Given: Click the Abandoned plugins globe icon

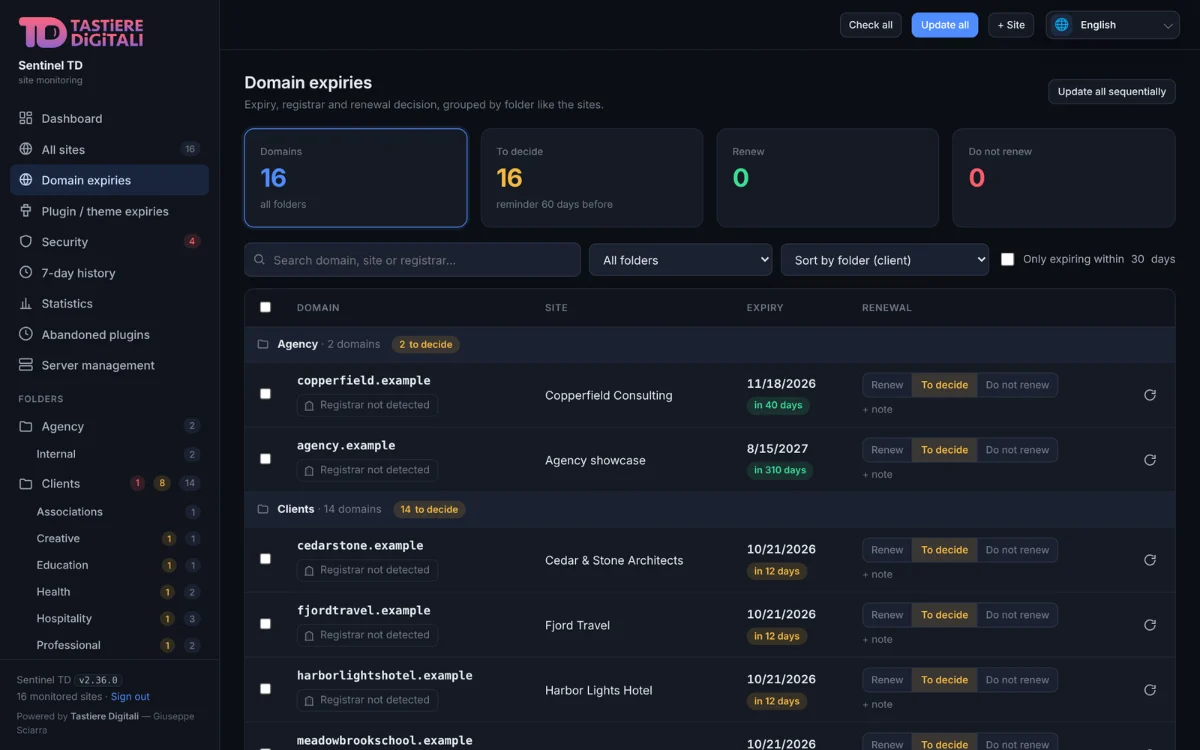Looking at the screenshot, I should pyautogui.click(x=26, y=334).
